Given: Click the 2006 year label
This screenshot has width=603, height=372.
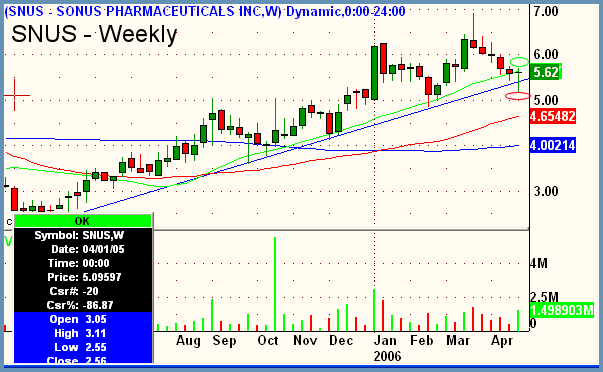Looking at the screenshot, I should (x=387, y=356).
